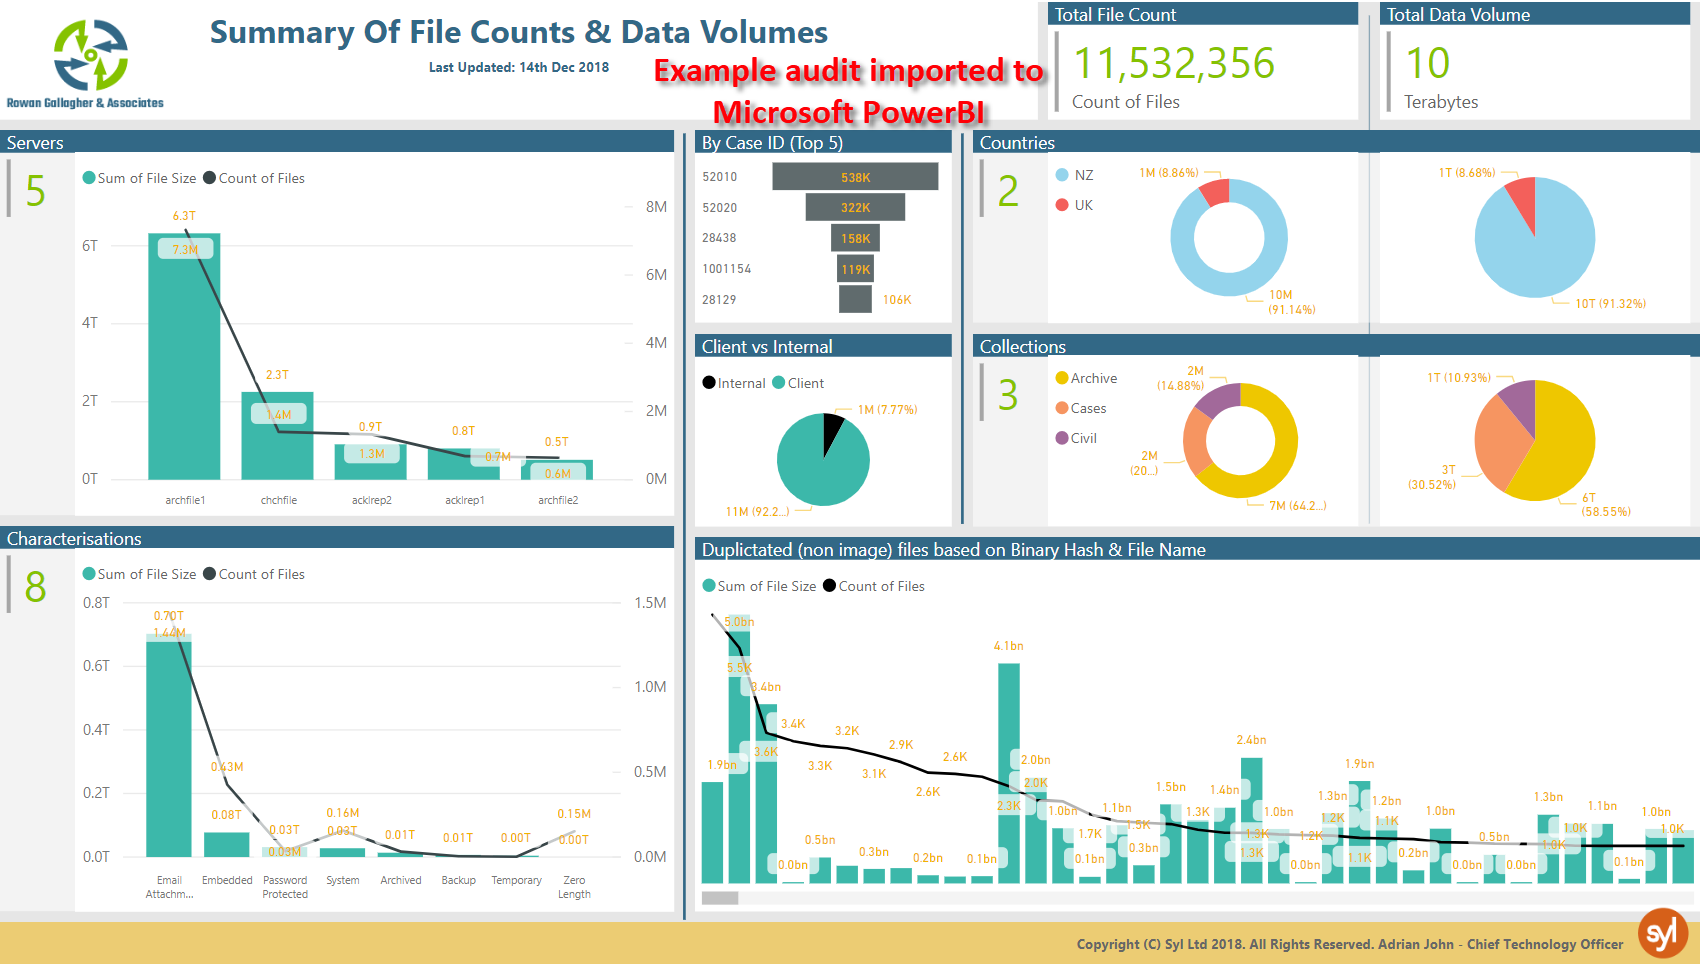Click the Summary Of File Counts title
The height and width of the screenshot is (964, 1700).
[518, 32]
